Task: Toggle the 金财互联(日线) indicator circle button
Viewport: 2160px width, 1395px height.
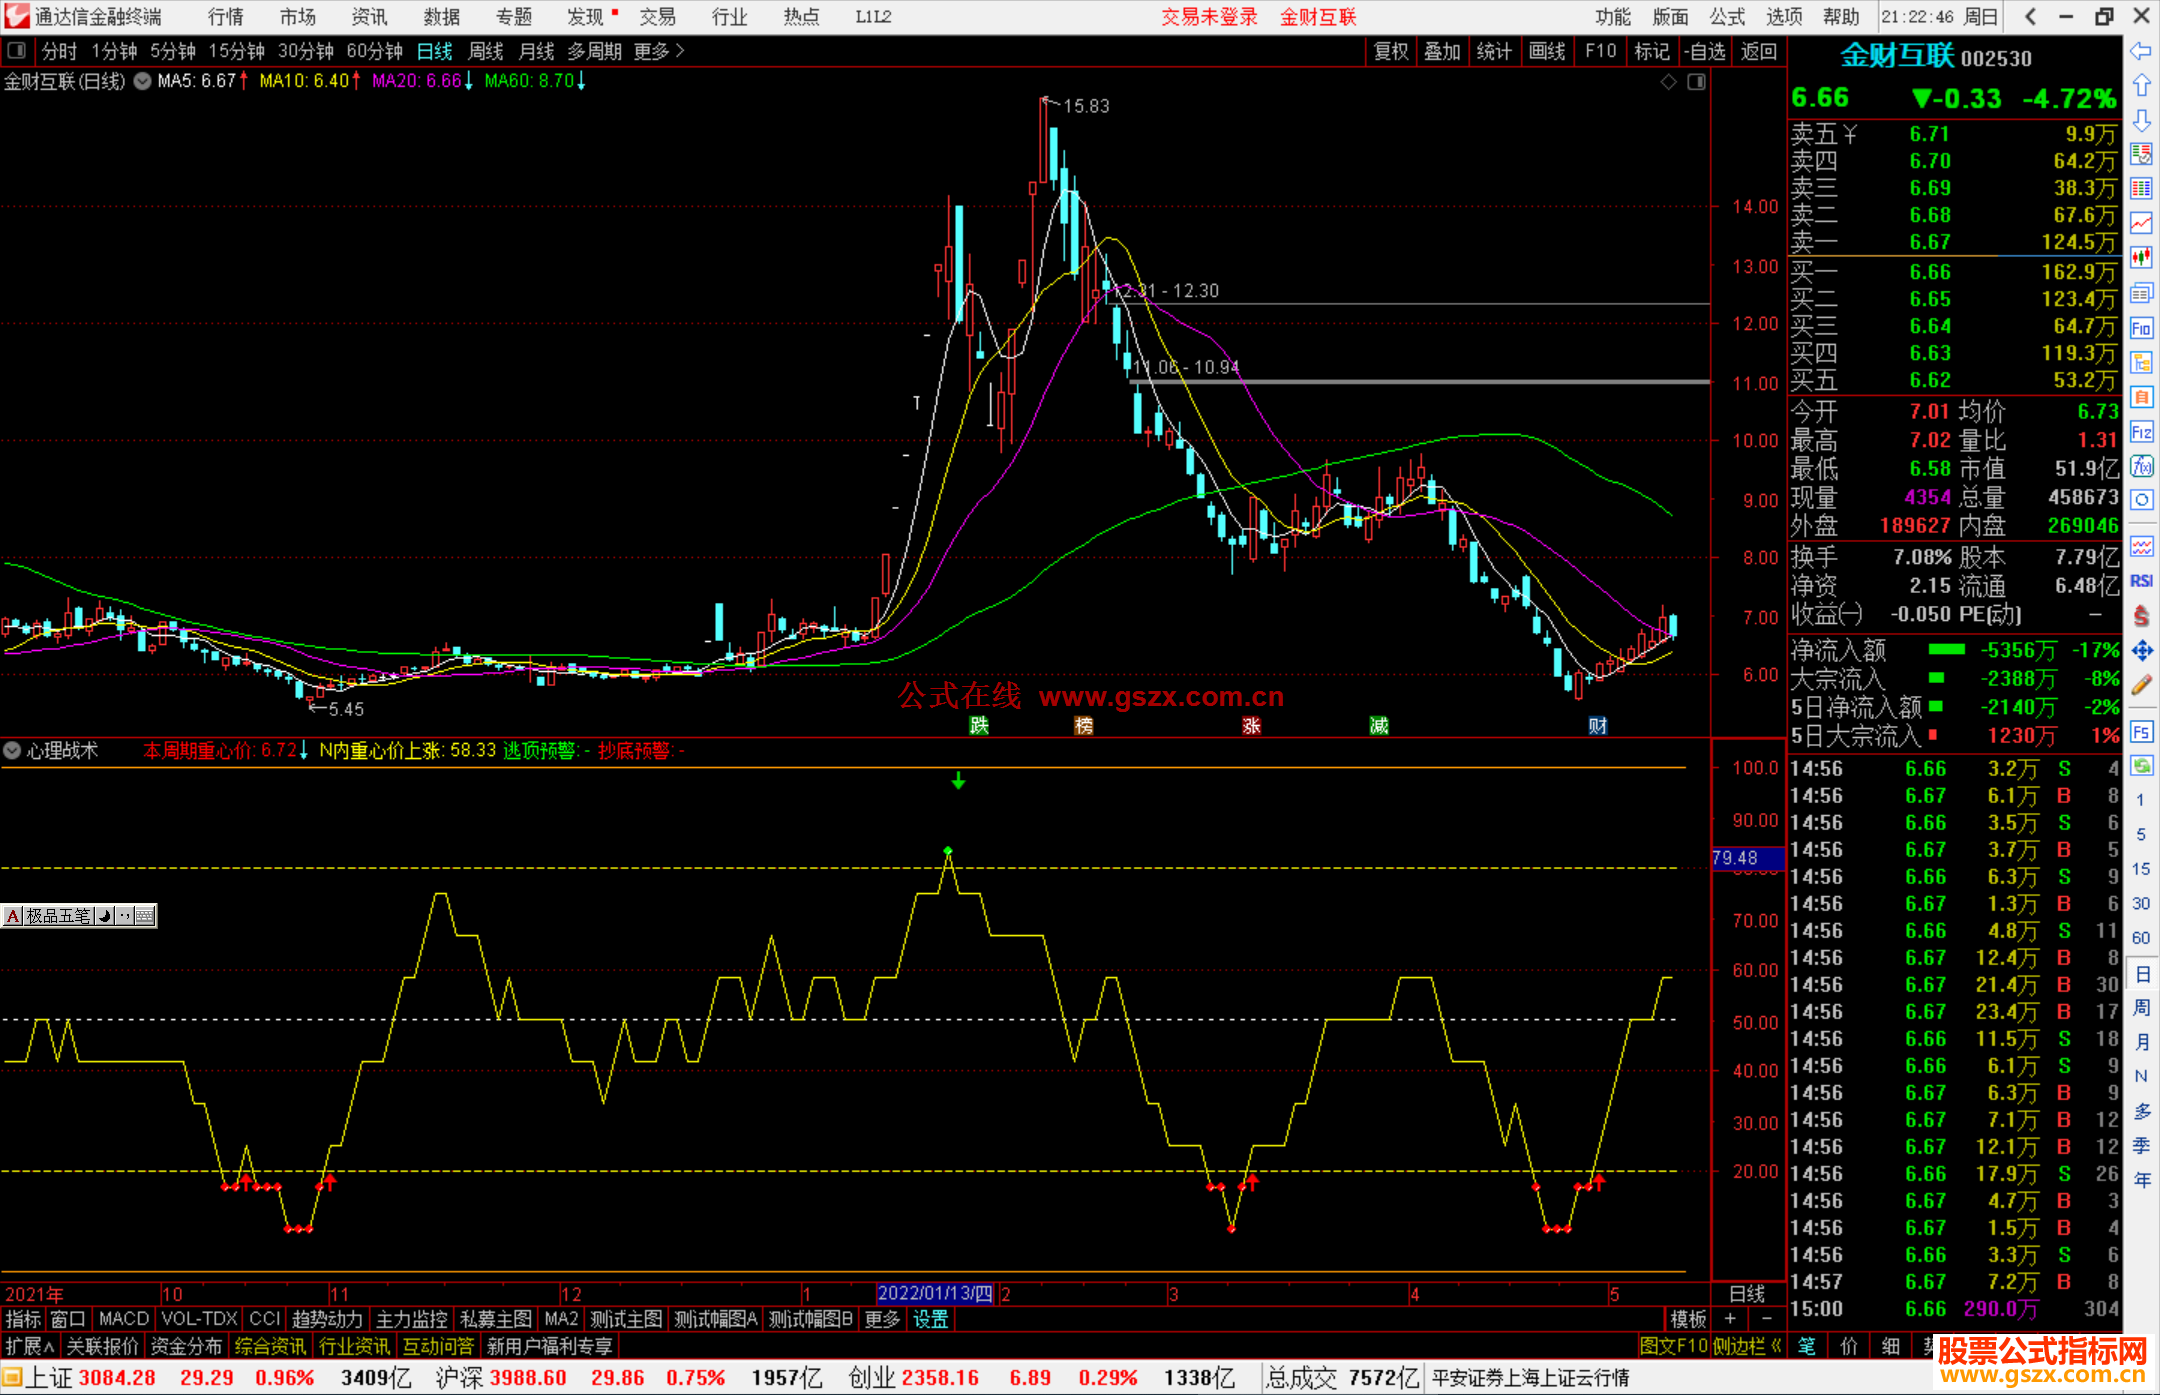Action: tap(142, 81)
